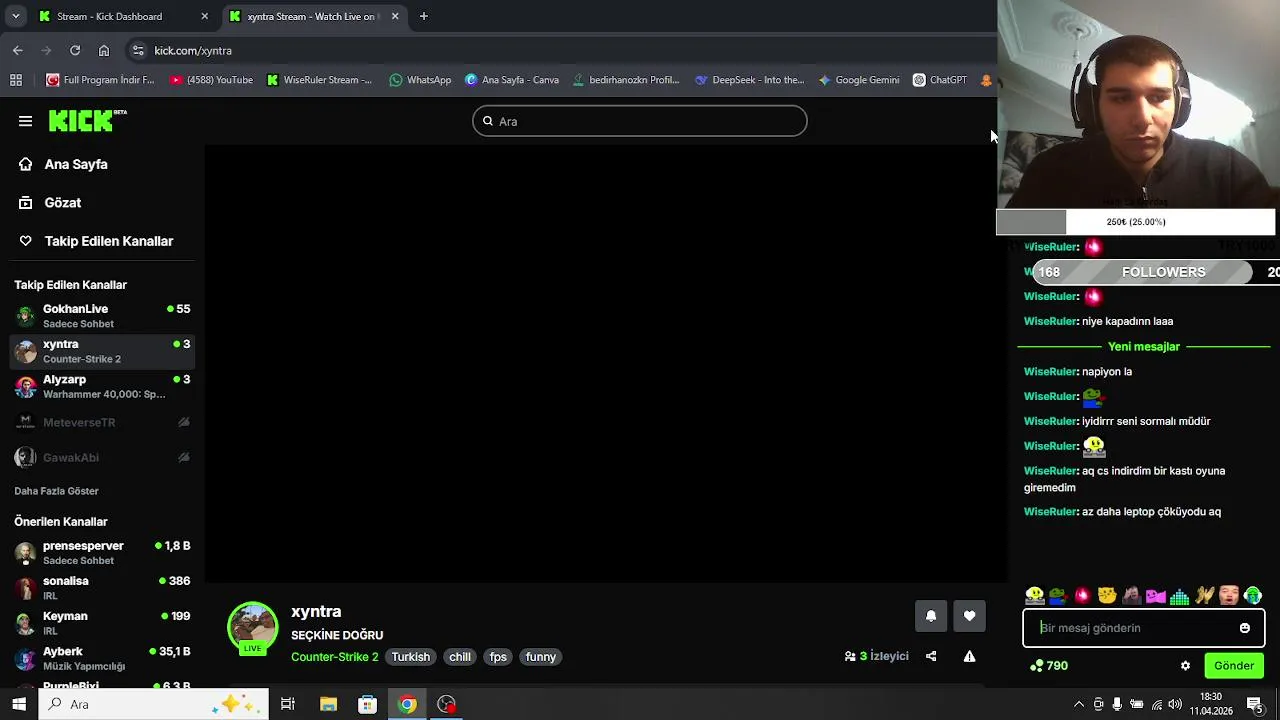Open a new browser tab
This screenshot has width=1280, height=720.
(x=424, y=16)
